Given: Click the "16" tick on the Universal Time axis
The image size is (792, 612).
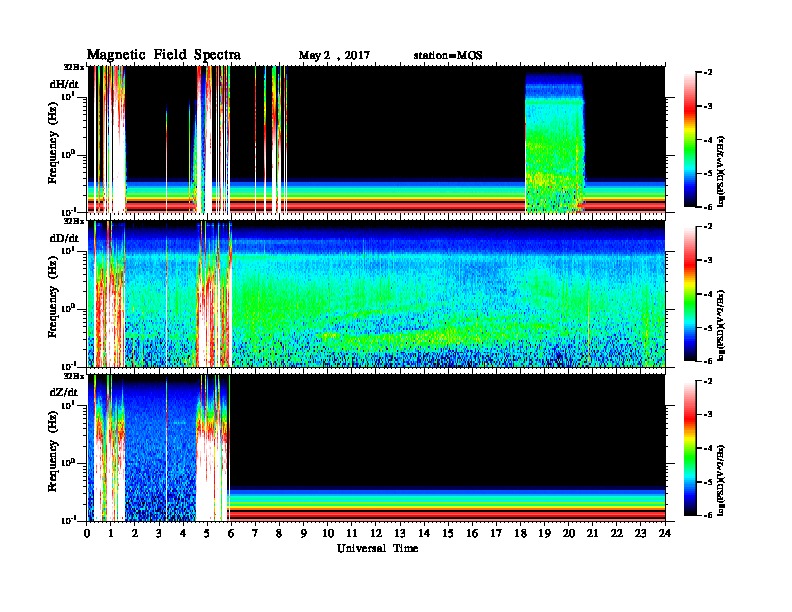Looking at the screenshot, I should point(472,534).
